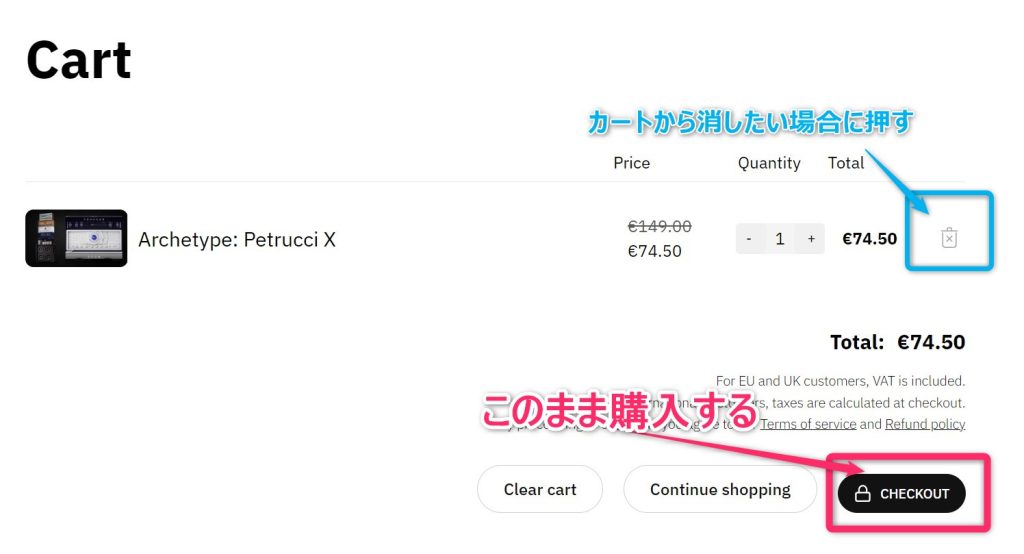Click the pink このまま購入する annotation label
Screen dimensions: 1024x554
[x=620, y=412]
